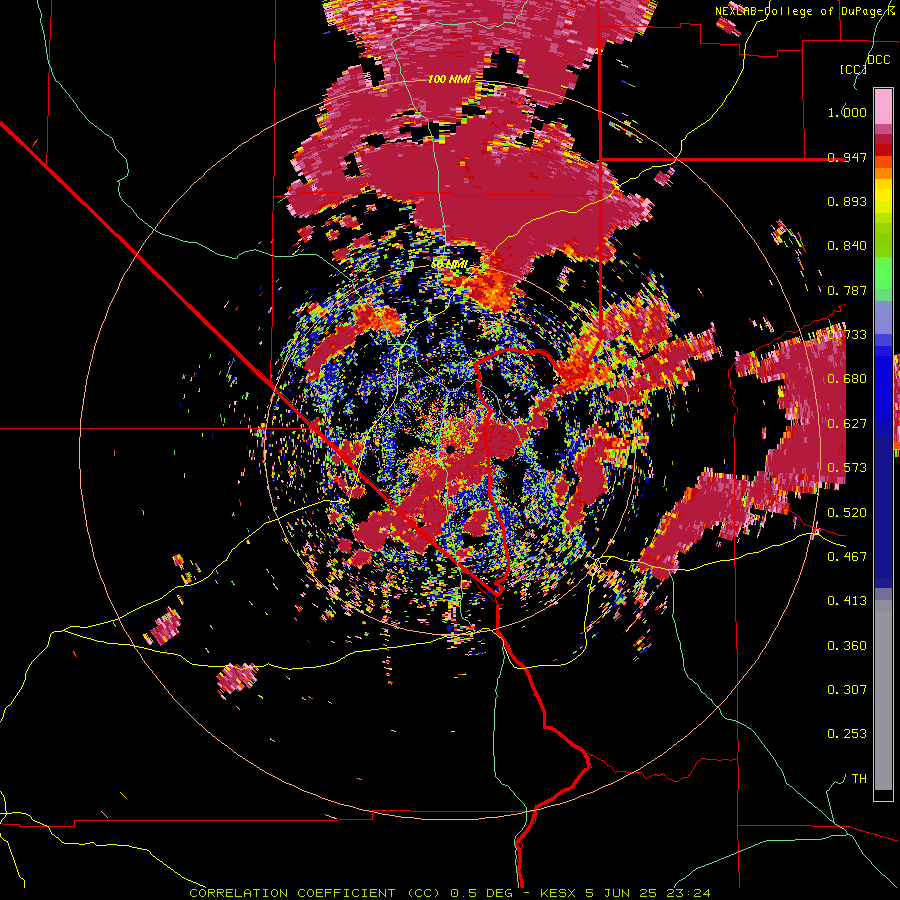This screenshot has height=900, width=900.
Task: Select the 0.573 color scale value
Action: click(x=847, y=468)
